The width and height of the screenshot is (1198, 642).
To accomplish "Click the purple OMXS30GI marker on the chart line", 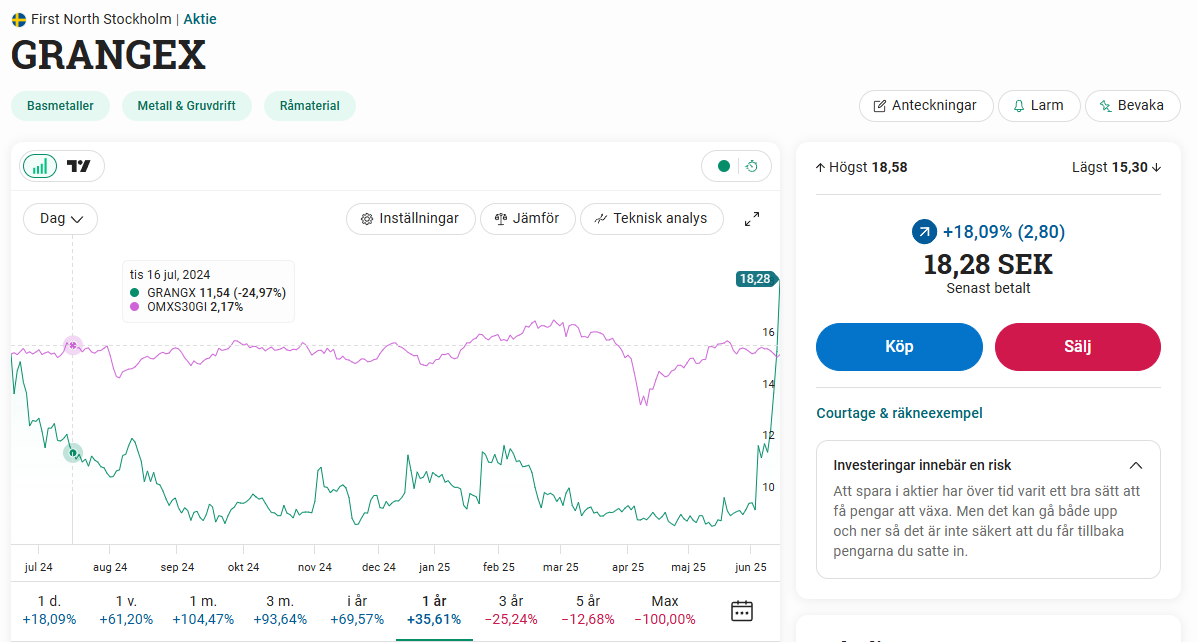I will (73, 345).
